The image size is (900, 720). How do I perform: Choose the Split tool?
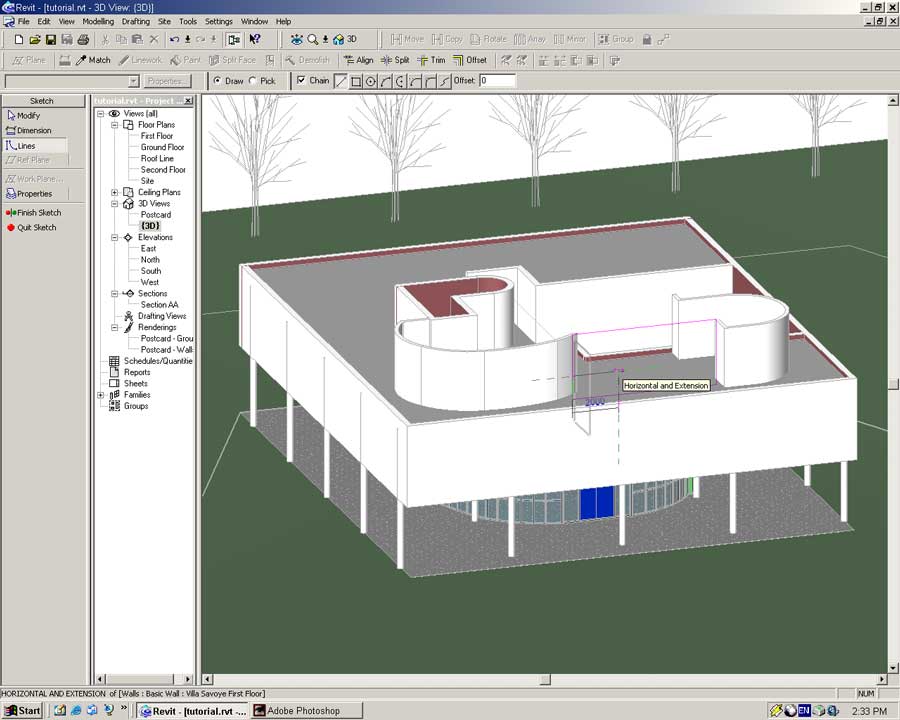point(395,60)
